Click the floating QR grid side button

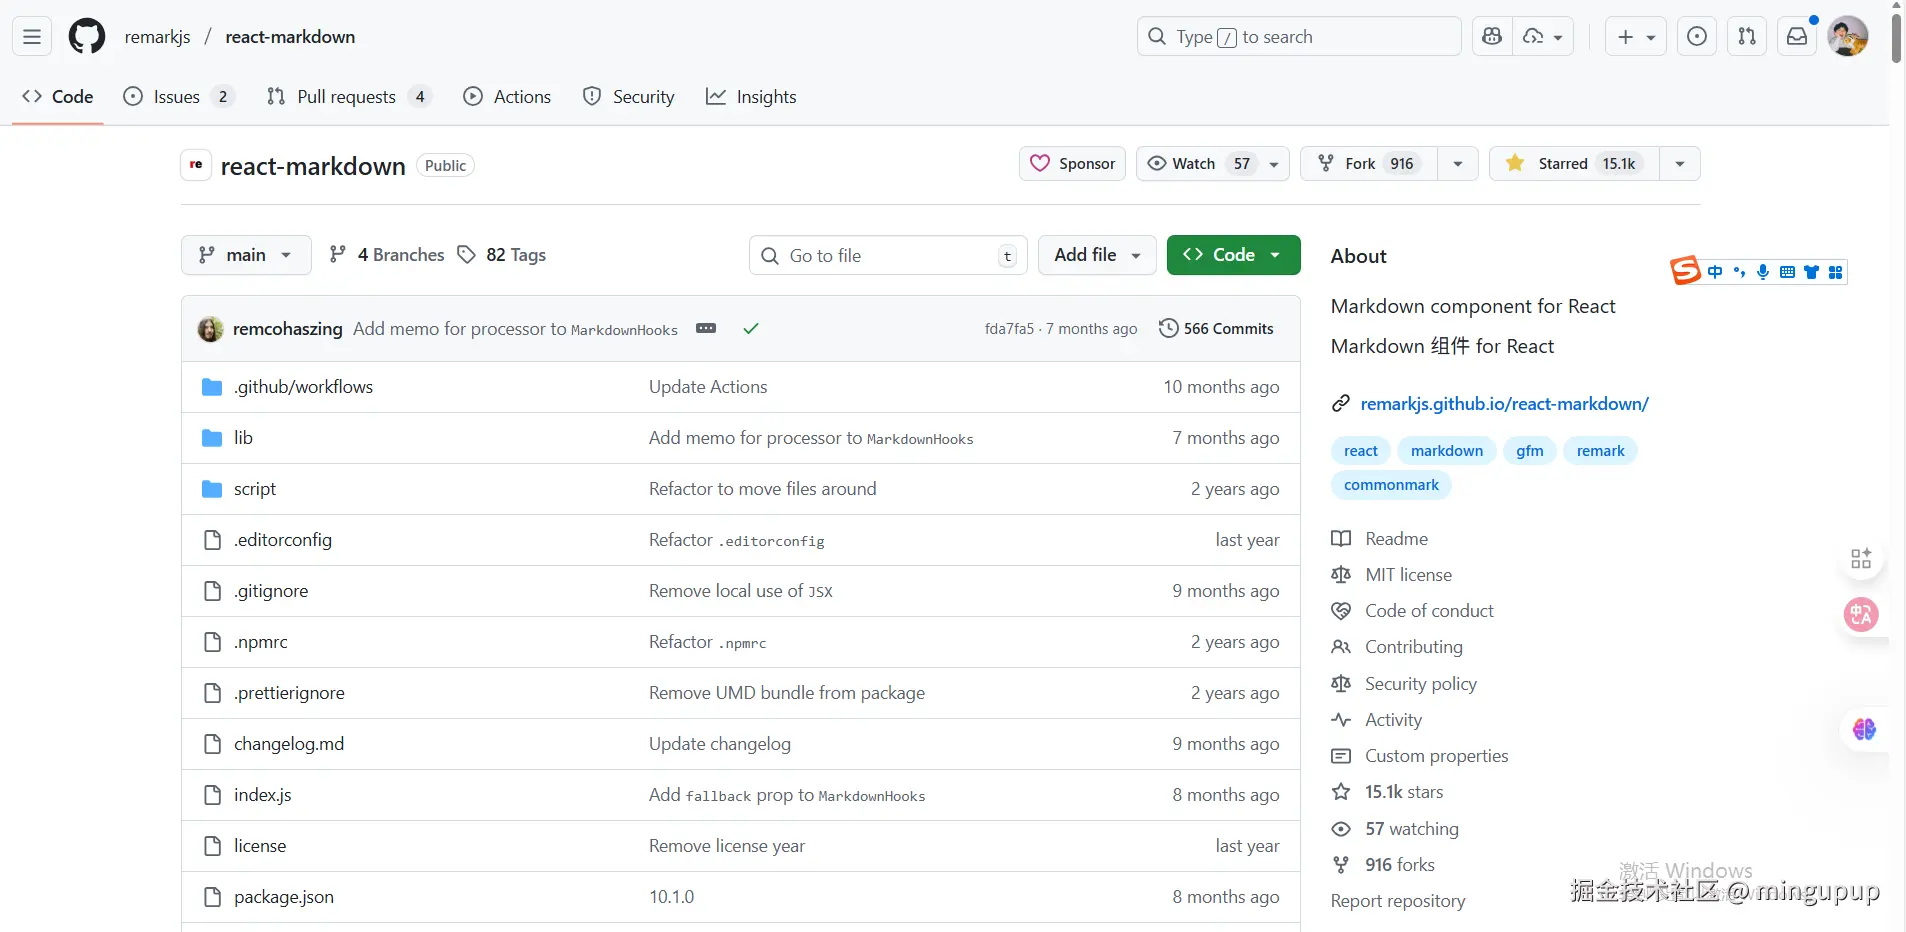(x=1861, y=558)
